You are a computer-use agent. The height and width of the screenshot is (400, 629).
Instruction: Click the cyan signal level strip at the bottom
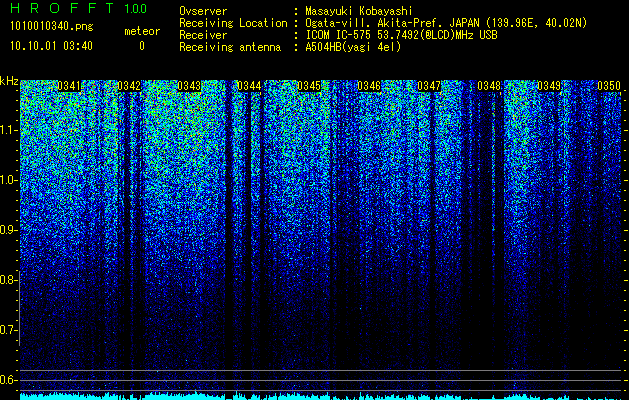pos(321,397)
